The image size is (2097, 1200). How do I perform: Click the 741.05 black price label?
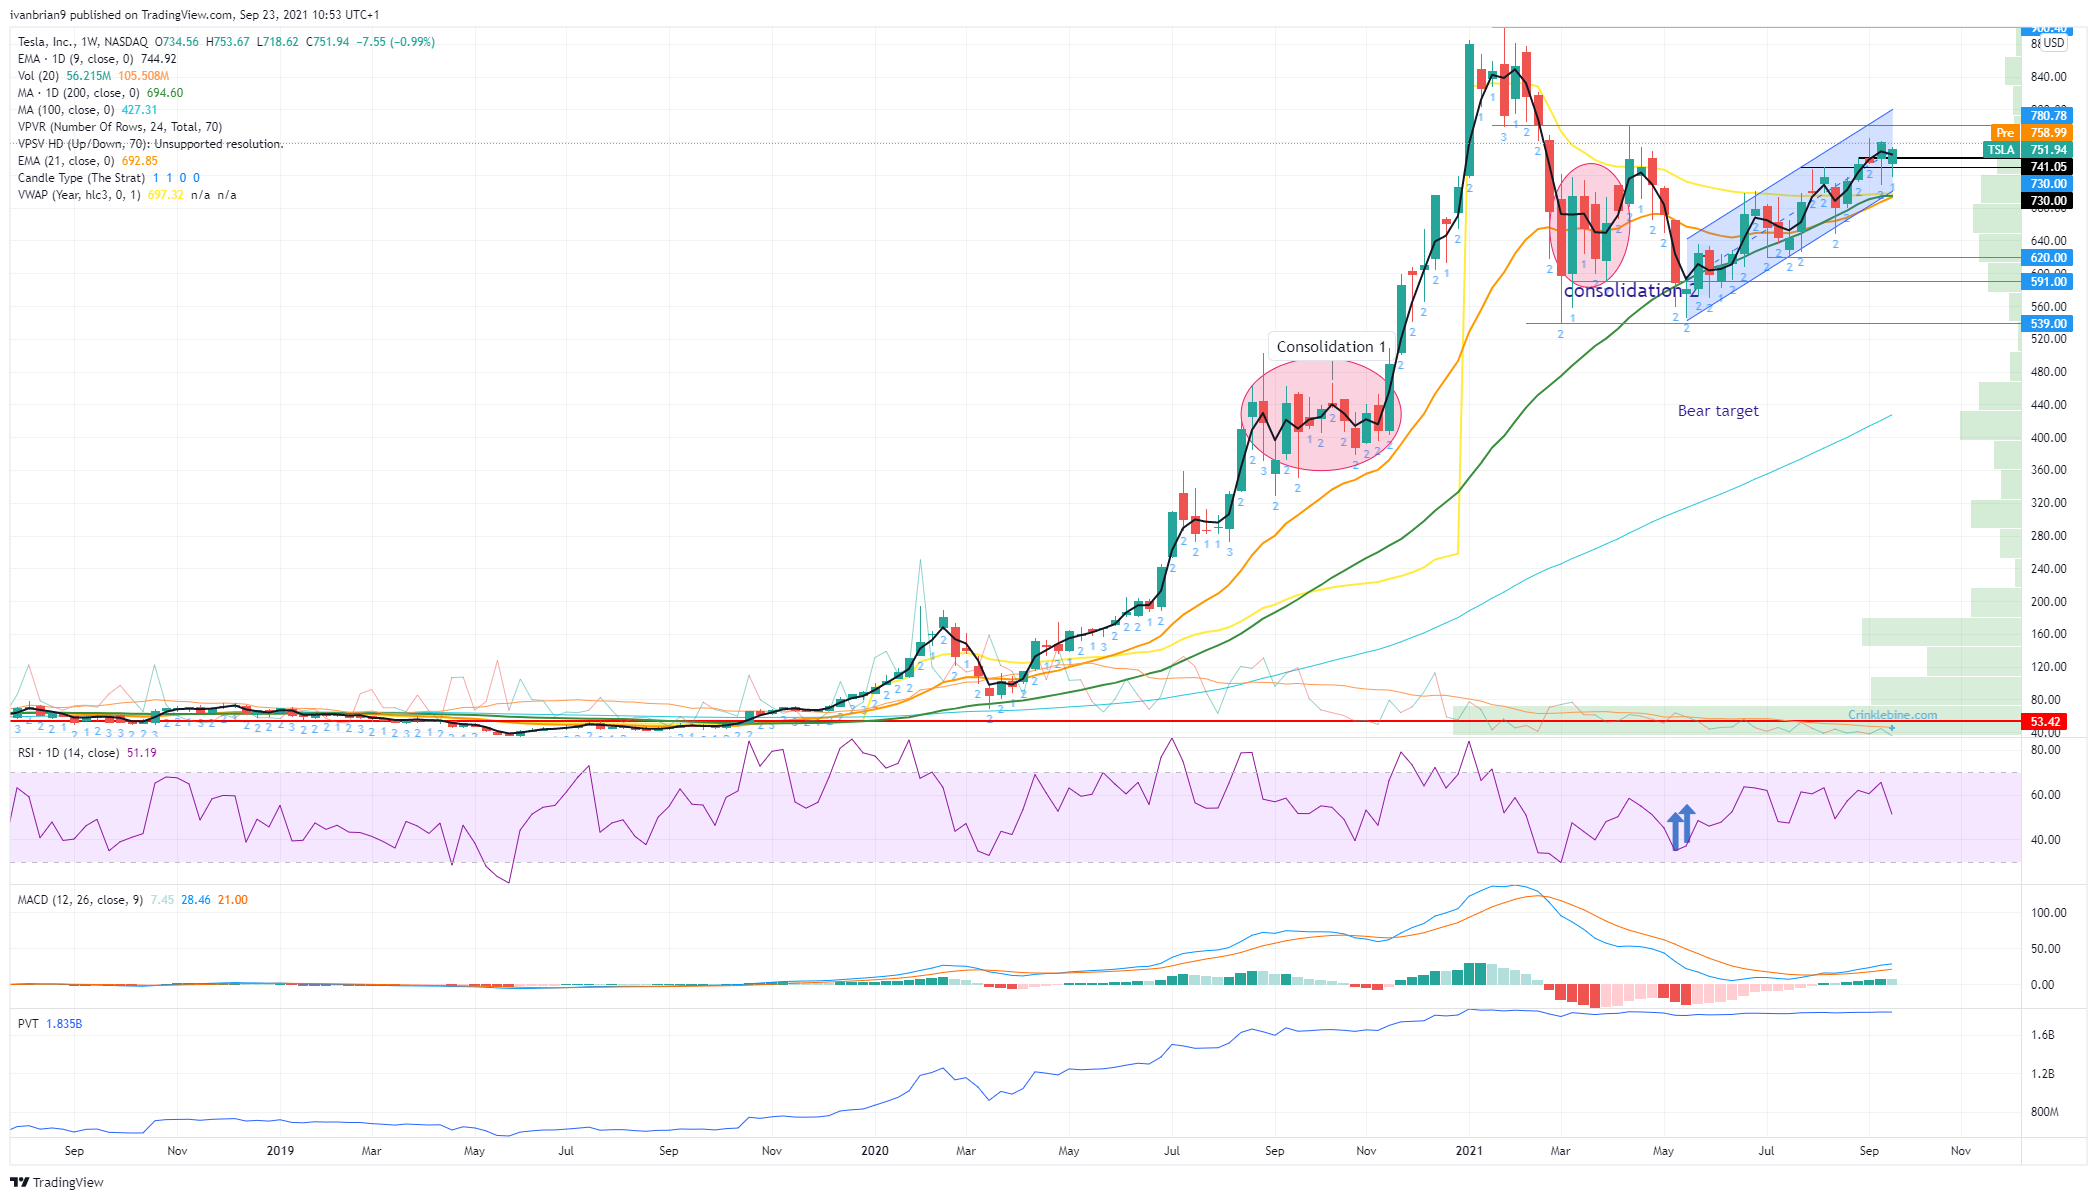[2048, 167]
